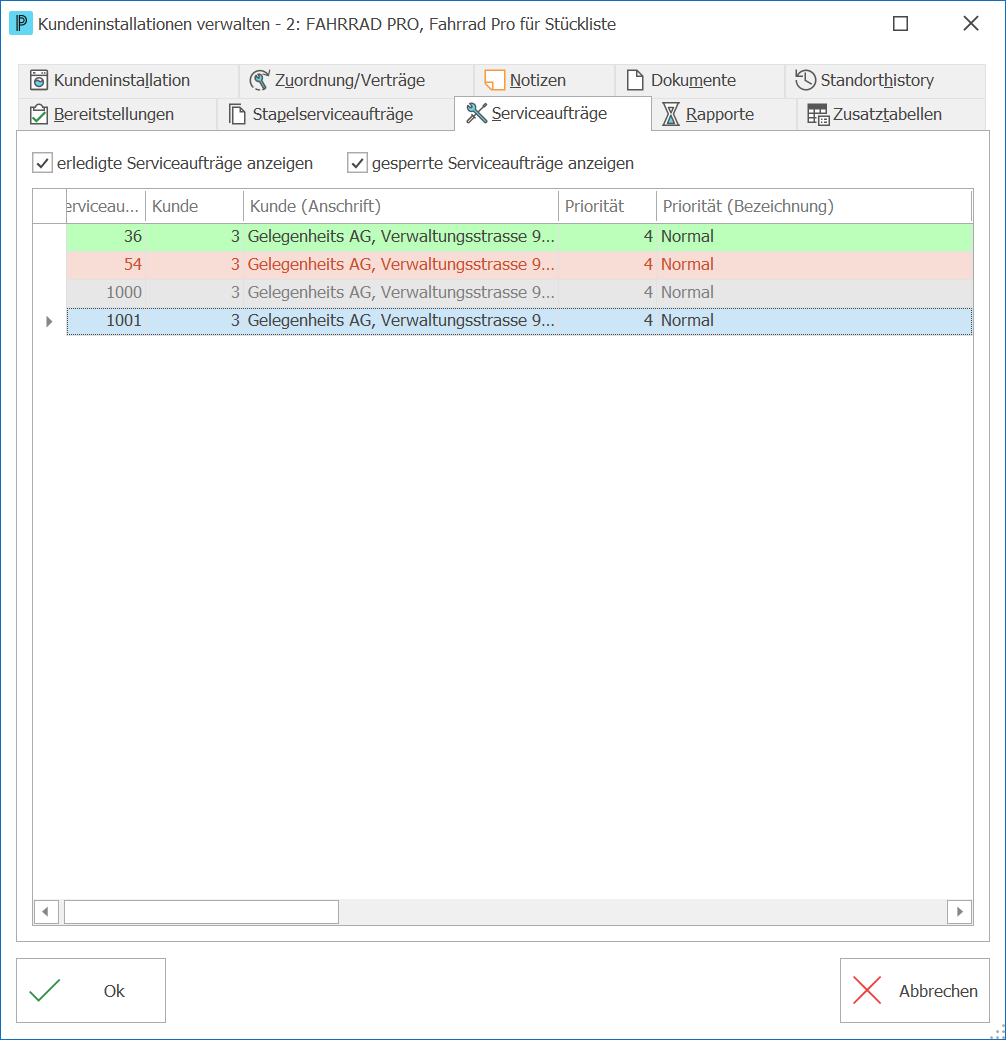Confirm with the Ok button

(91, 990)
